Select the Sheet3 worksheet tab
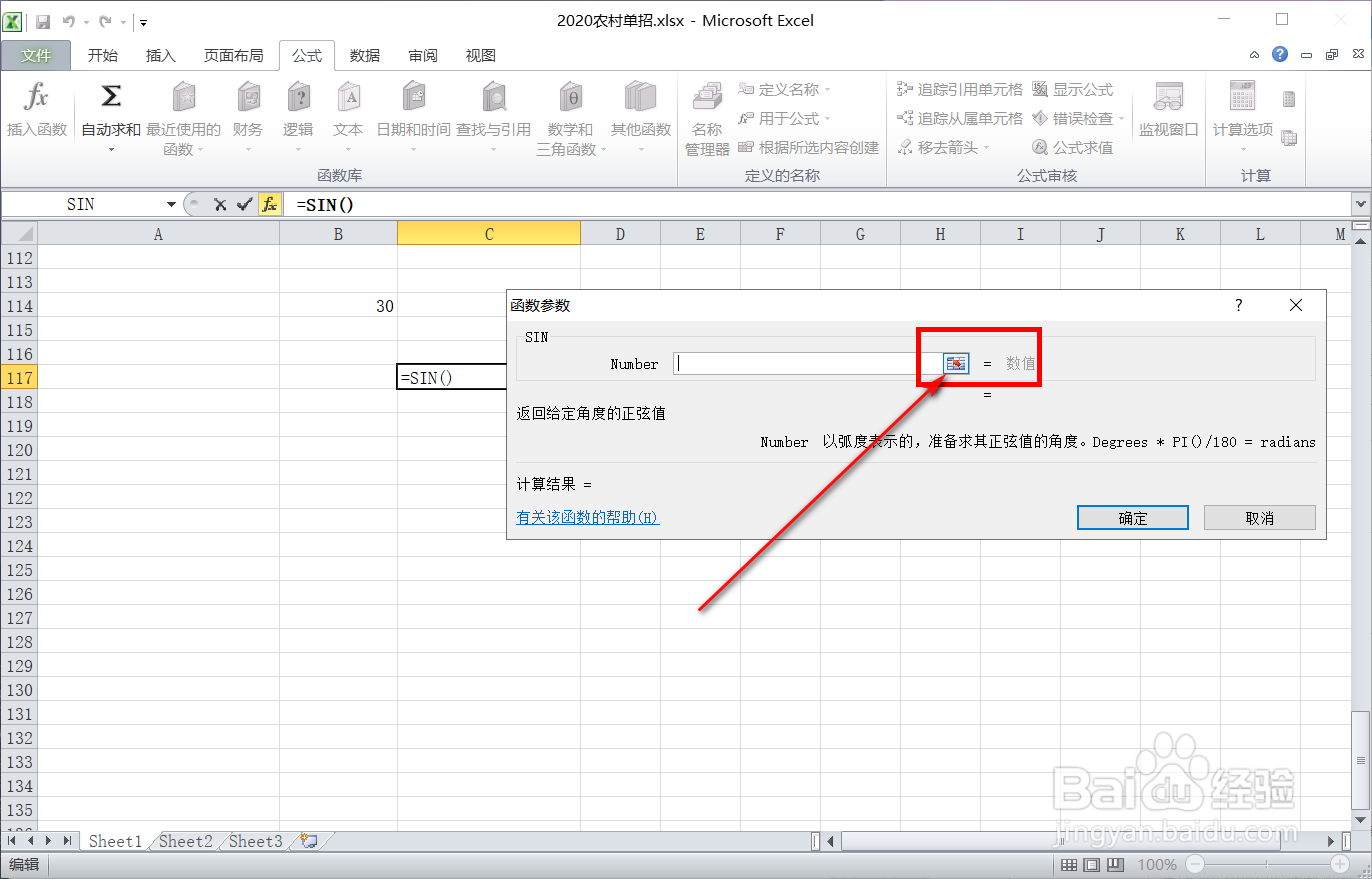This screenshot has width=1372, height=879. 256,841
